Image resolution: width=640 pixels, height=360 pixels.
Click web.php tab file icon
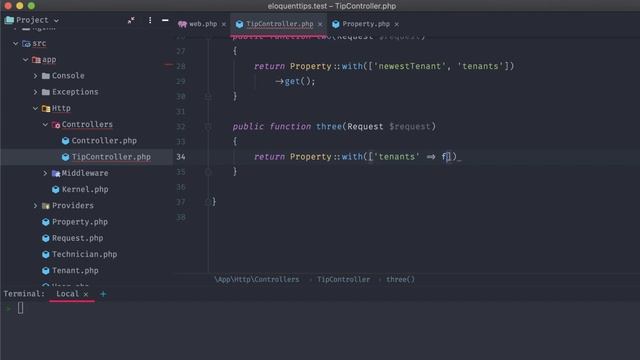point(182,24)
